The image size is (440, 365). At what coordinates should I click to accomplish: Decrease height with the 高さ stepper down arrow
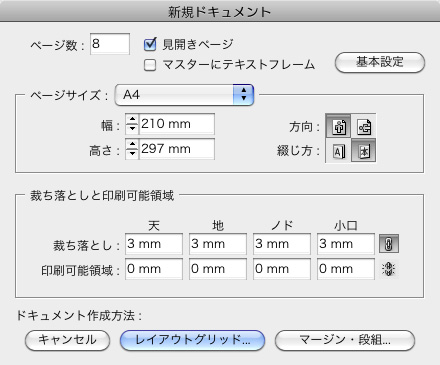(x=132, y=154)
